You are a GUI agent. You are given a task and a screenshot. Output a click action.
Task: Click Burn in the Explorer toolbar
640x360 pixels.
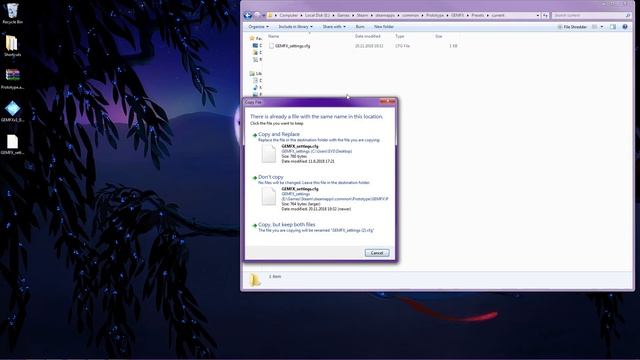[x=360, y=27]
